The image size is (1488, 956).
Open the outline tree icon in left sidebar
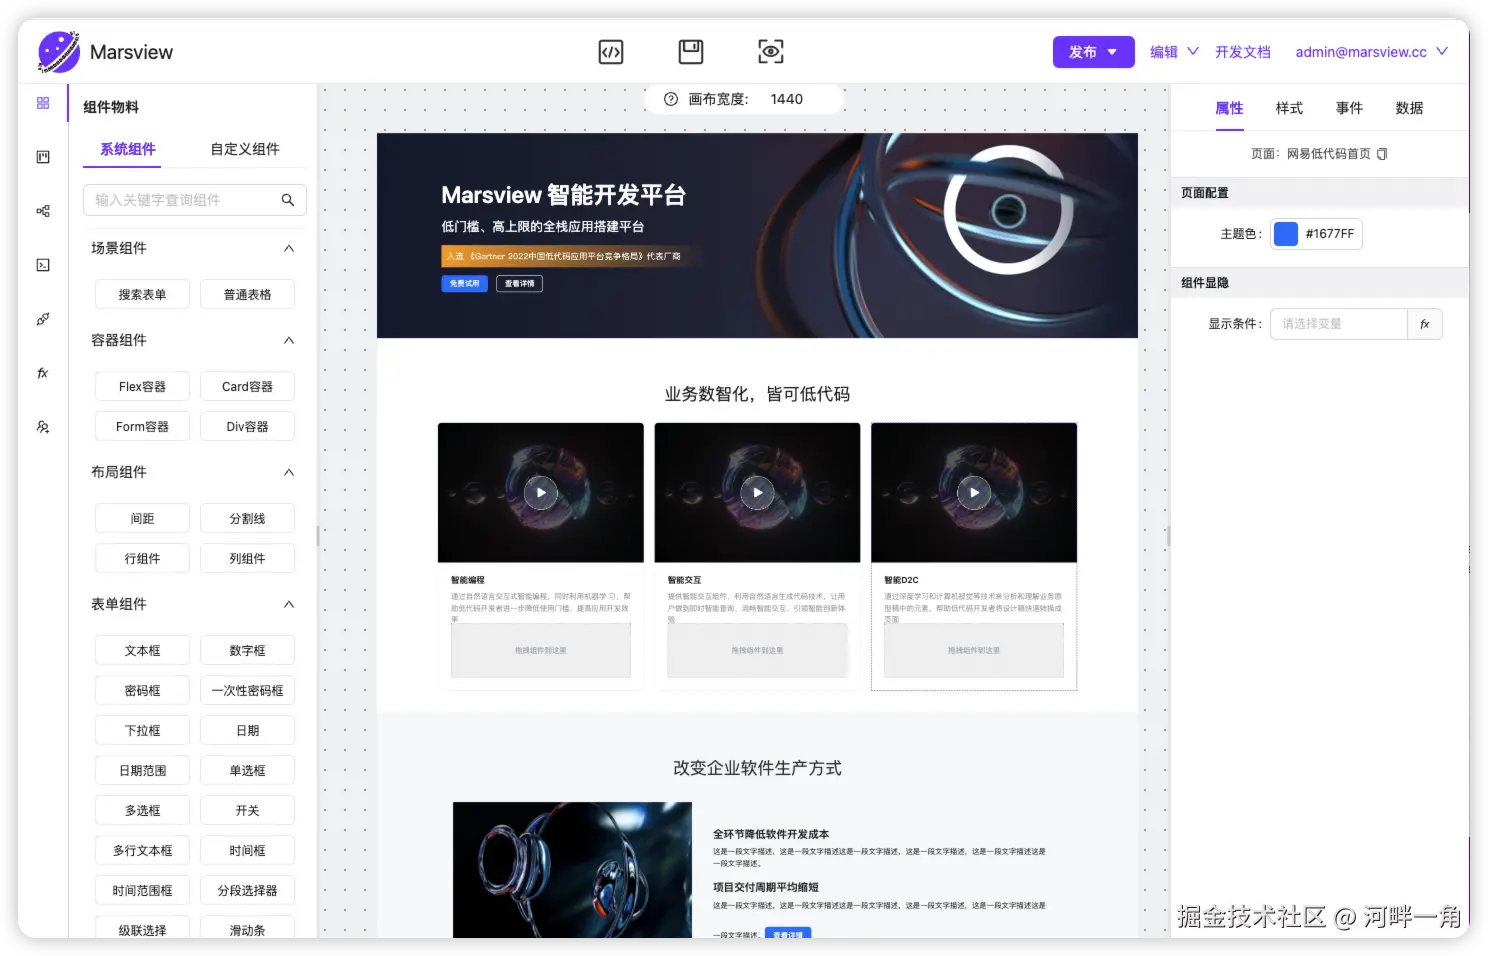pos(43,211)
